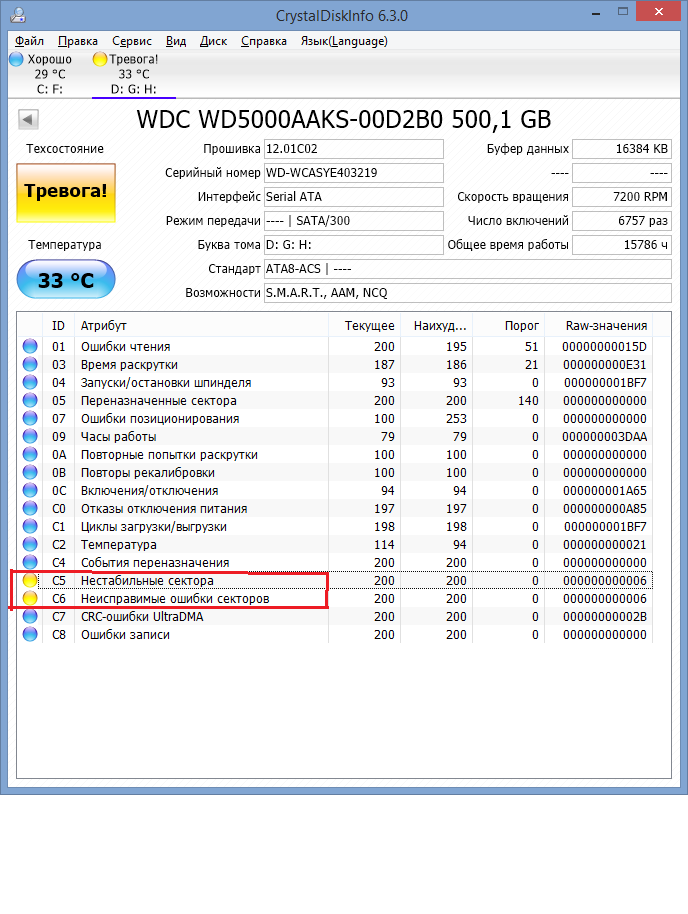Open the Язык(Language) menu

(344, 41)
